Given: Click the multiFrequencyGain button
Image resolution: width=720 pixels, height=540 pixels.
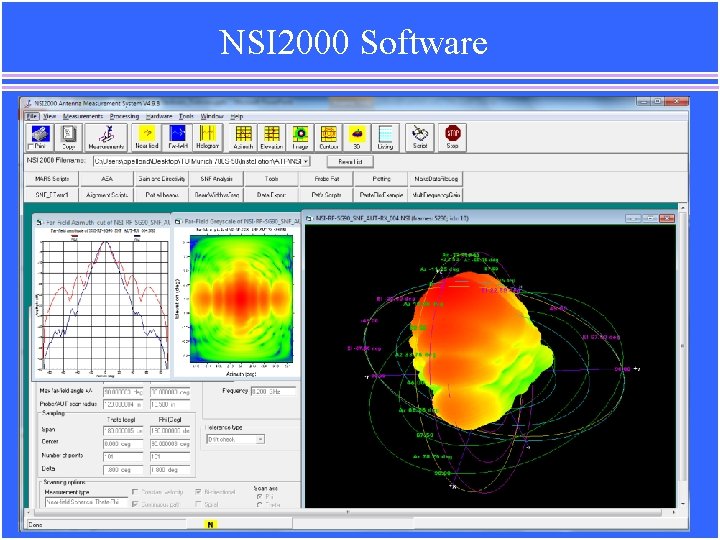Looking at the screenshot, I should coord(435,195).
